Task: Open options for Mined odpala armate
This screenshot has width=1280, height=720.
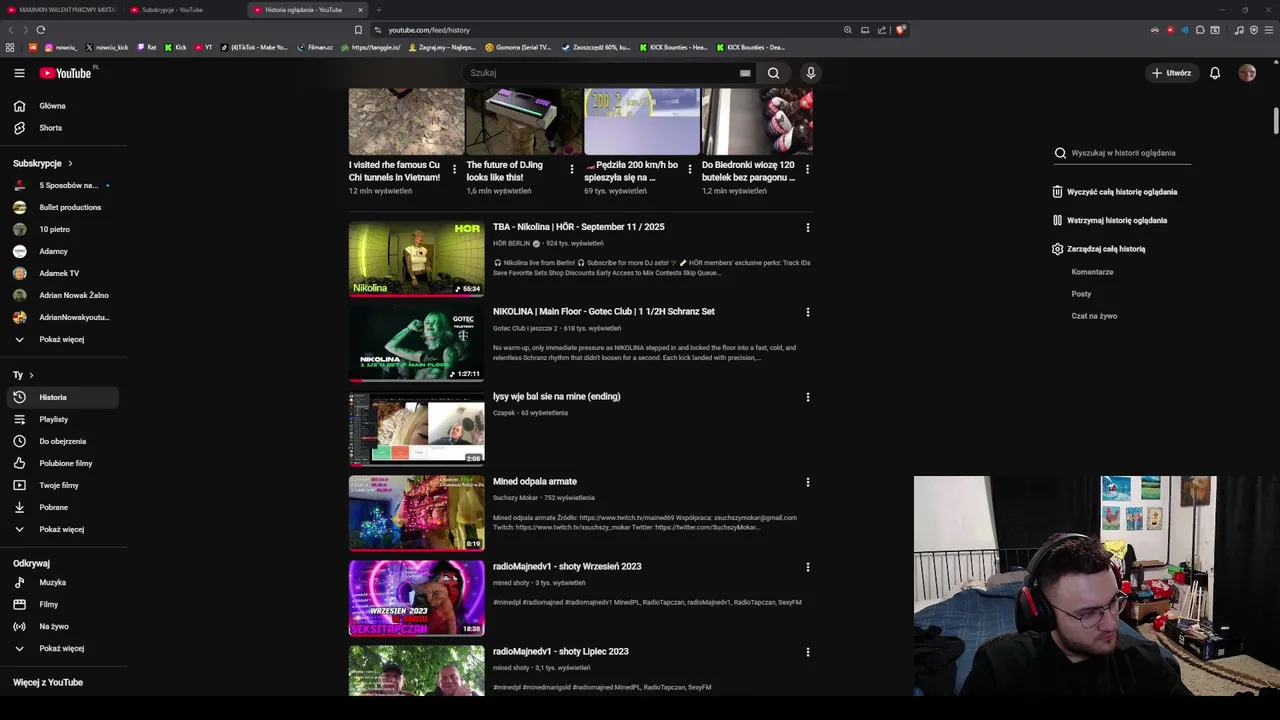Action: coord(808,482)
